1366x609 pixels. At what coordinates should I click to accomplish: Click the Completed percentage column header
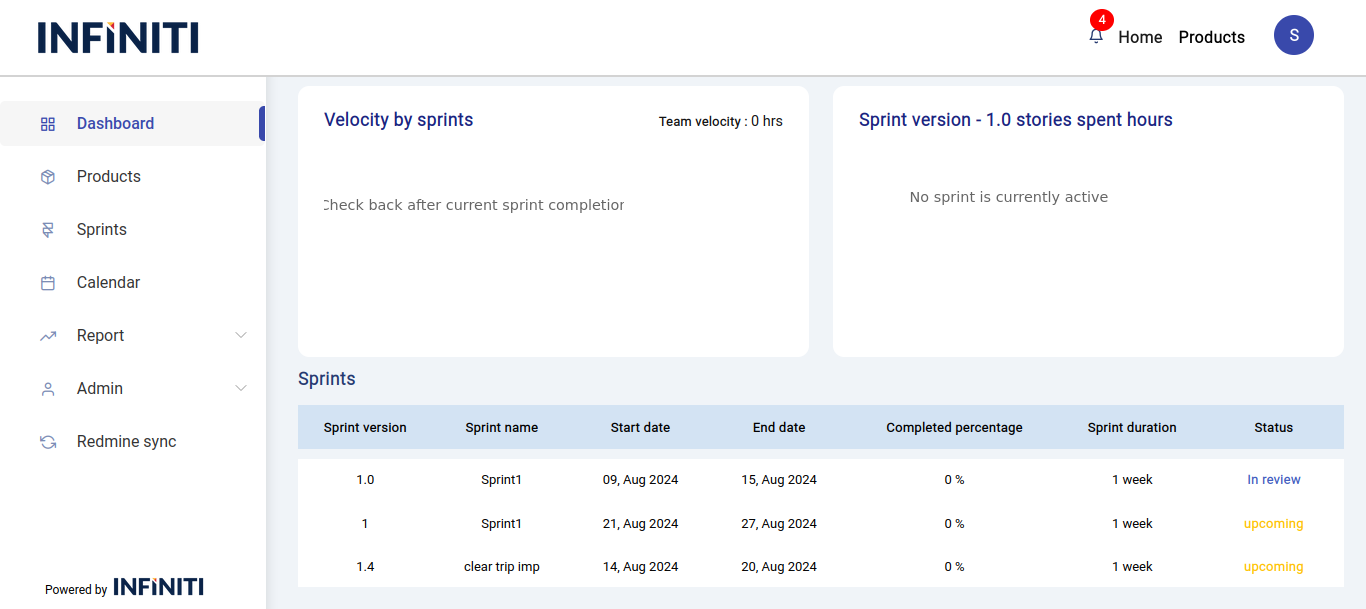coord(954,428)
